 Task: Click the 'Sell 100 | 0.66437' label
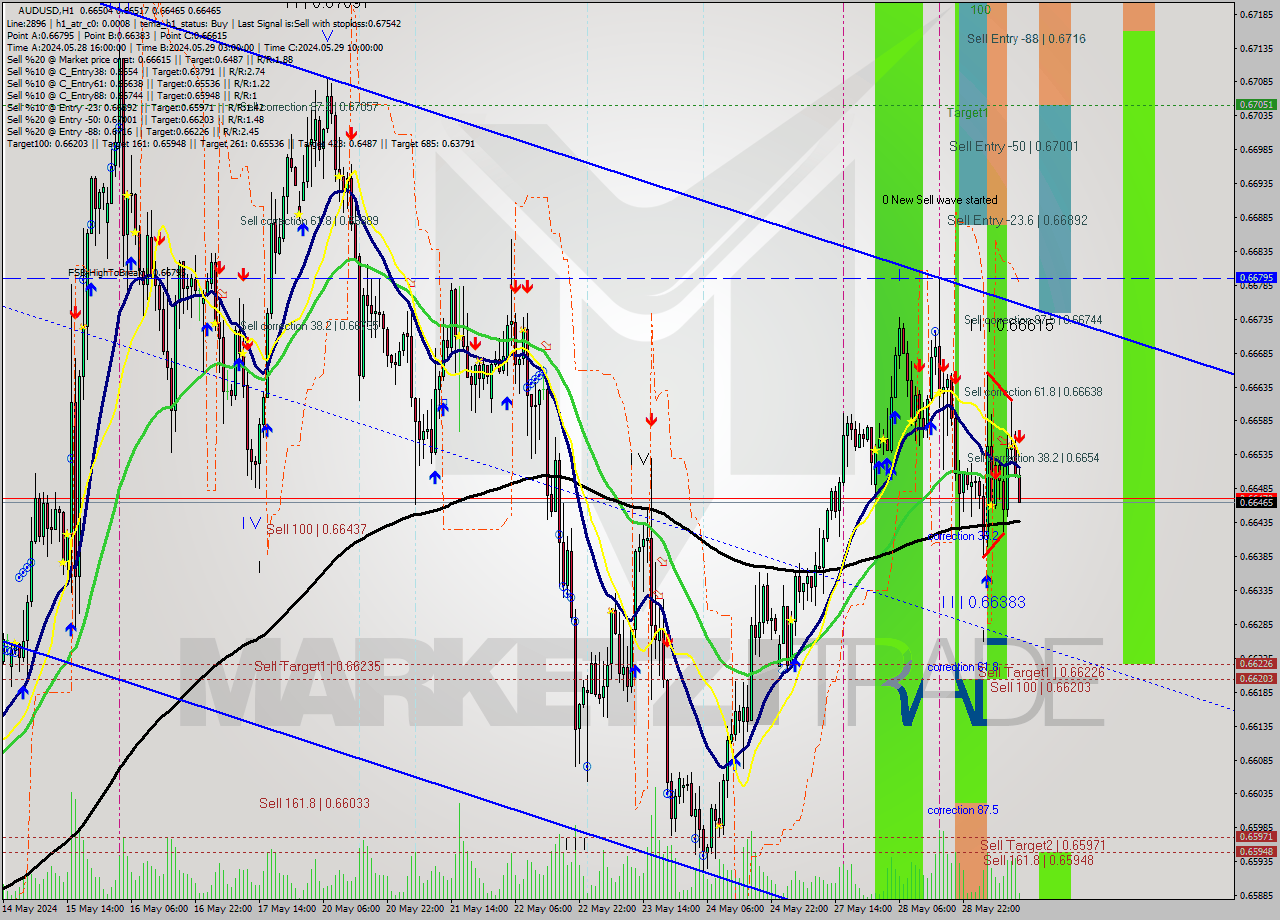point(316,529)
